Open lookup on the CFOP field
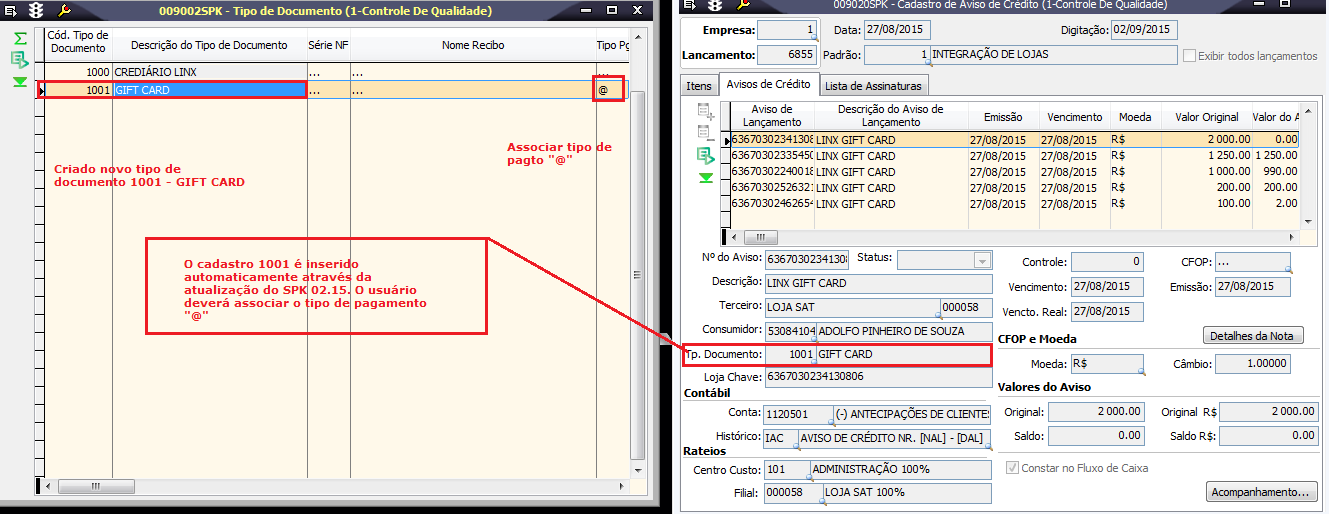Image resolution: width=1338 pixels, height=514 pixels. 1288,271
